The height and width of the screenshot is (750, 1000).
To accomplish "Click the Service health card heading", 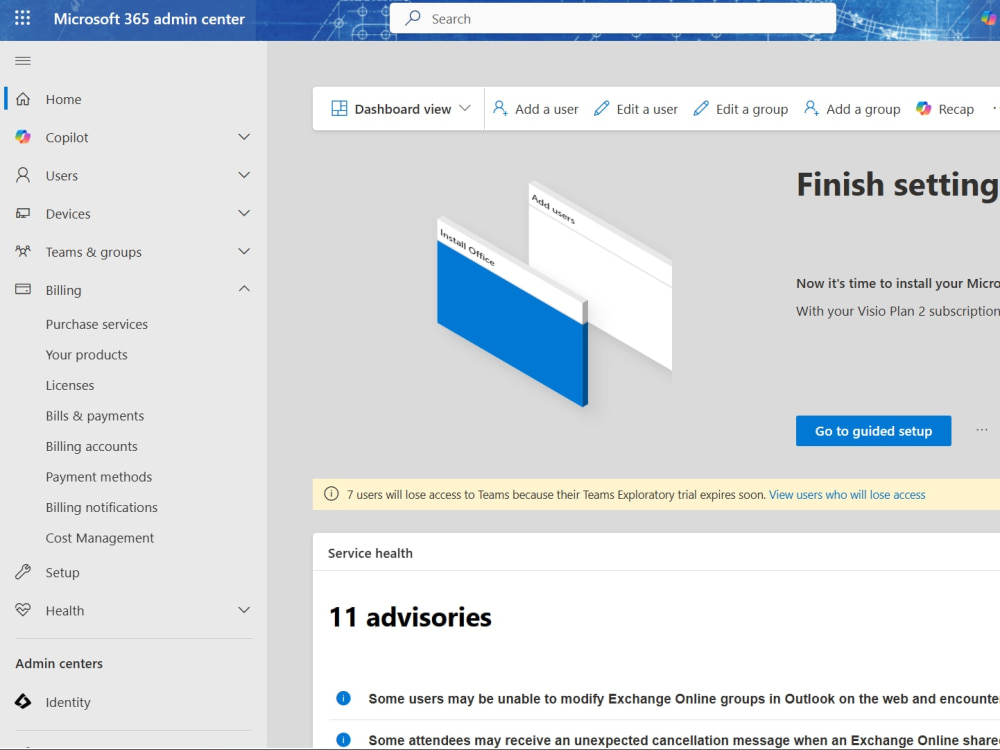I will (x=370, y=553).
